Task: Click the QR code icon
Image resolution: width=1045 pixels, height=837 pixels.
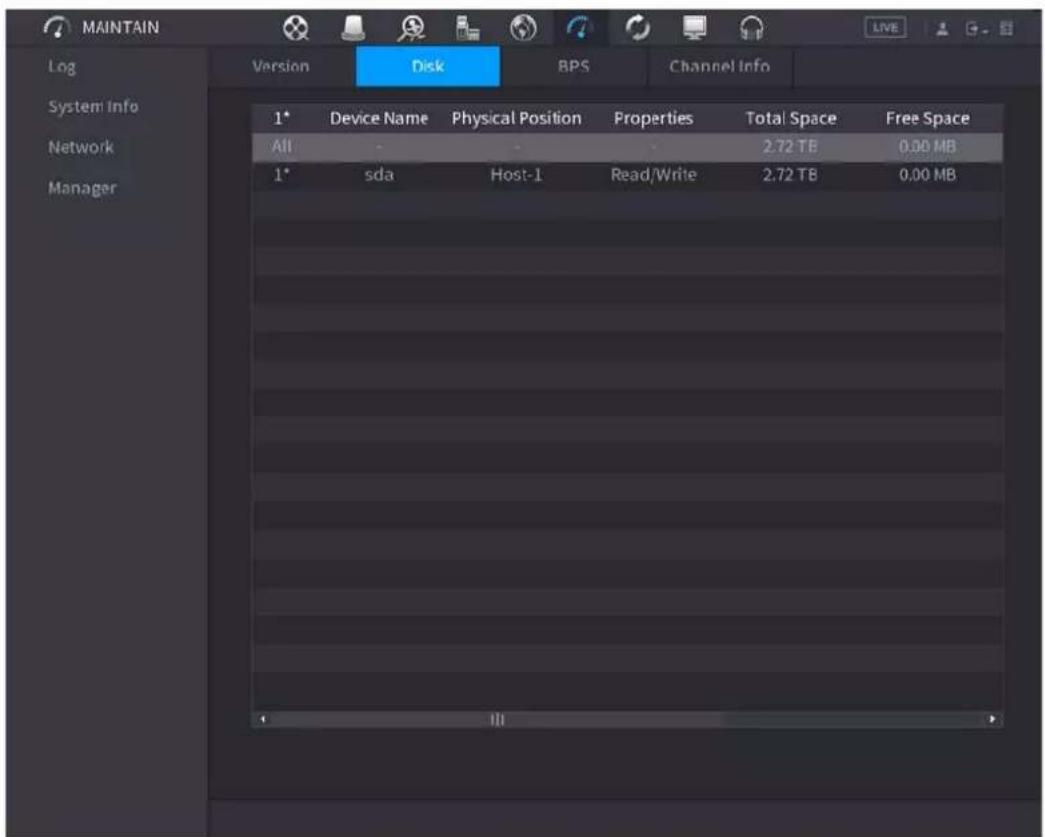Action: pos(1006,29)
